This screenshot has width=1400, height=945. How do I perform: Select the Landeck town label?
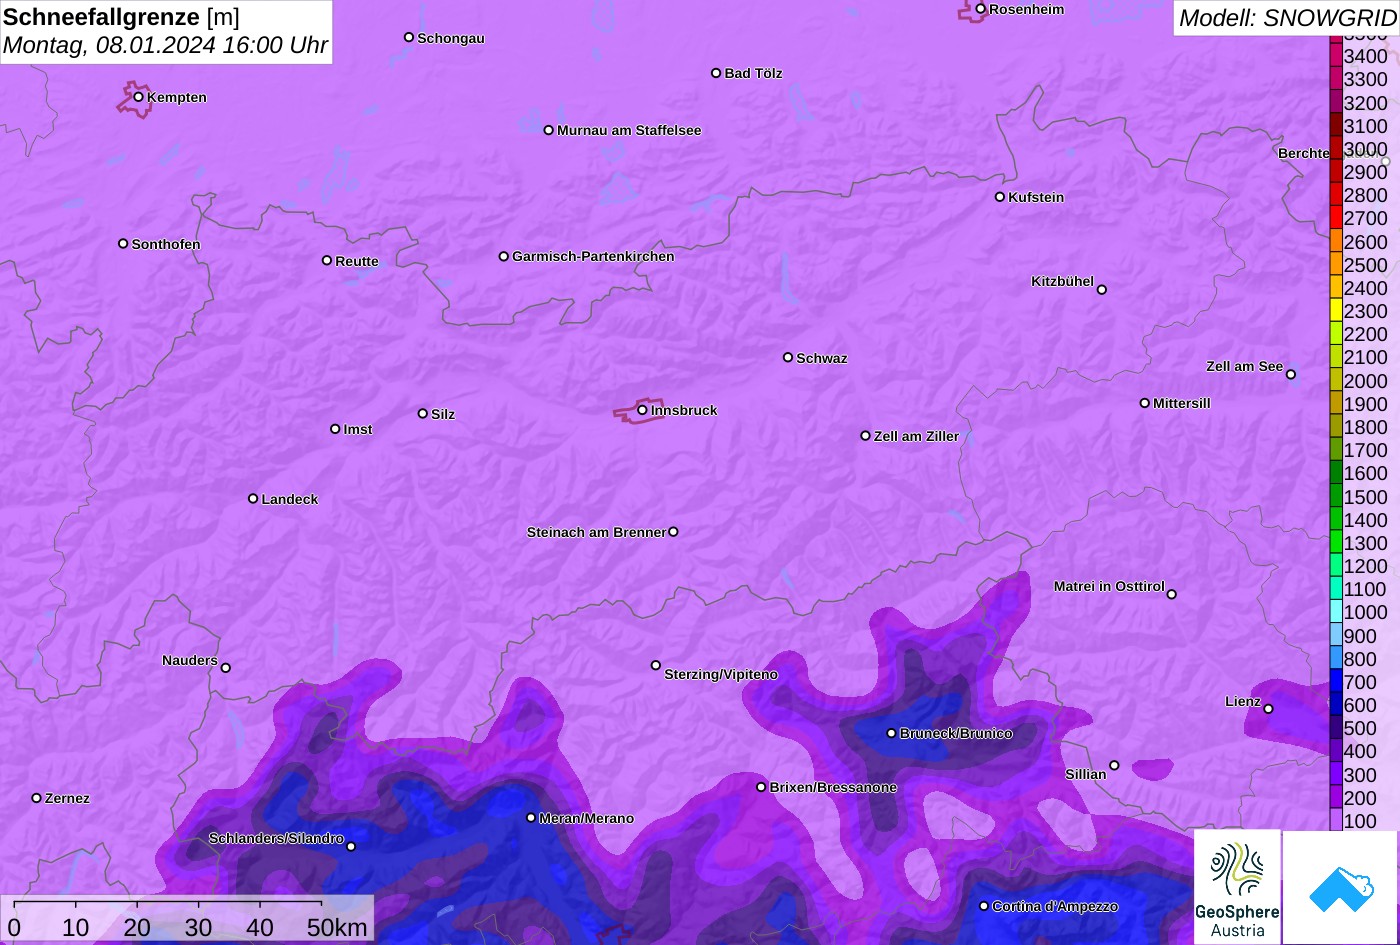(290, 499)
